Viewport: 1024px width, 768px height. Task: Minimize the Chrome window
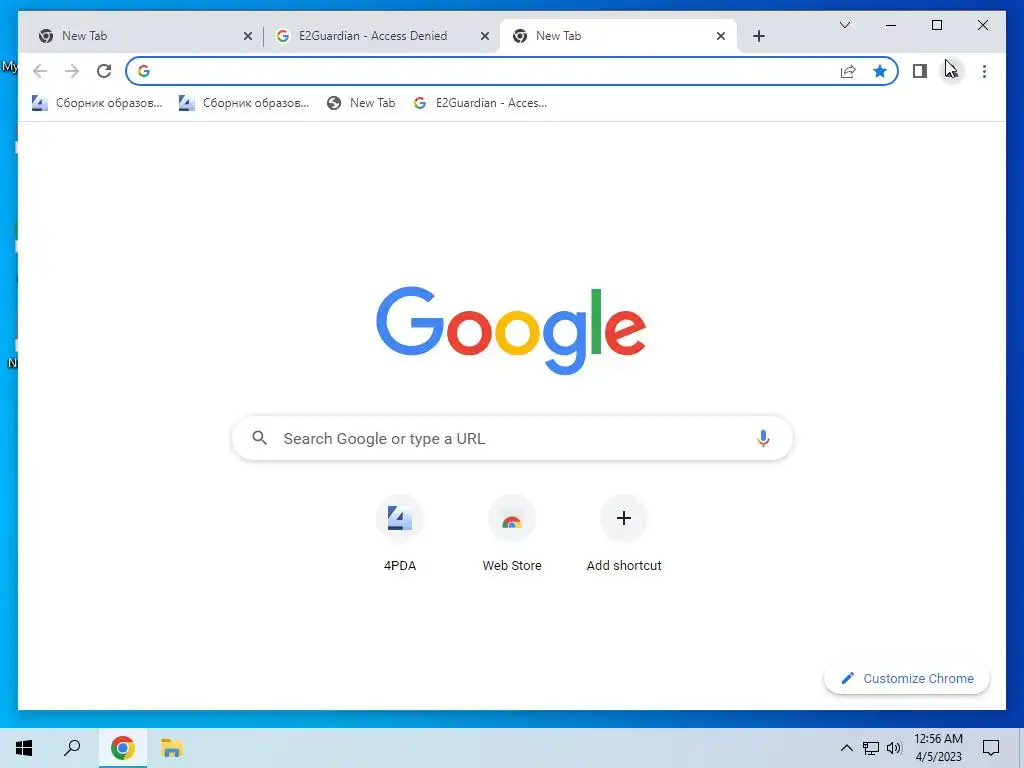click(891, 25)
